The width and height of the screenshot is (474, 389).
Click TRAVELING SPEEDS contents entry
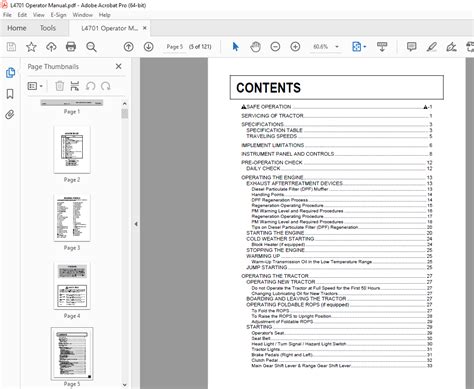(339, 136)
